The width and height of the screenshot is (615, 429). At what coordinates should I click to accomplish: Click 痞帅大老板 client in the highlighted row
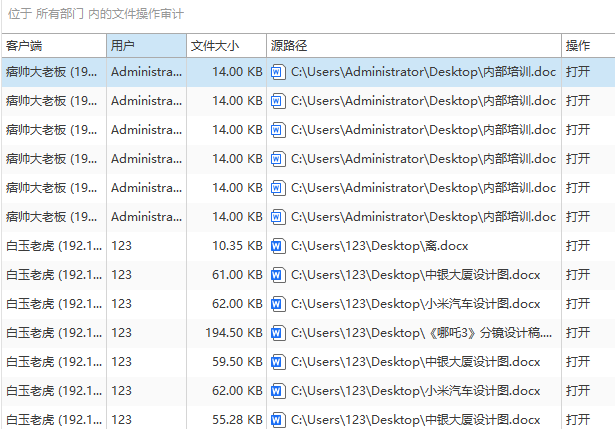pos(51,73)
